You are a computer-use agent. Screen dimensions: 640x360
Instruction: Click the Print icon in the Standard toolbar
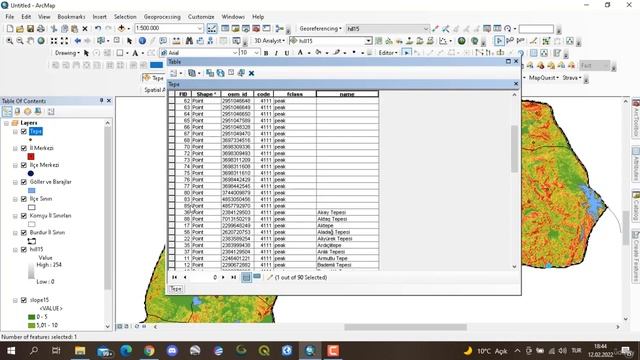[41, 29]
